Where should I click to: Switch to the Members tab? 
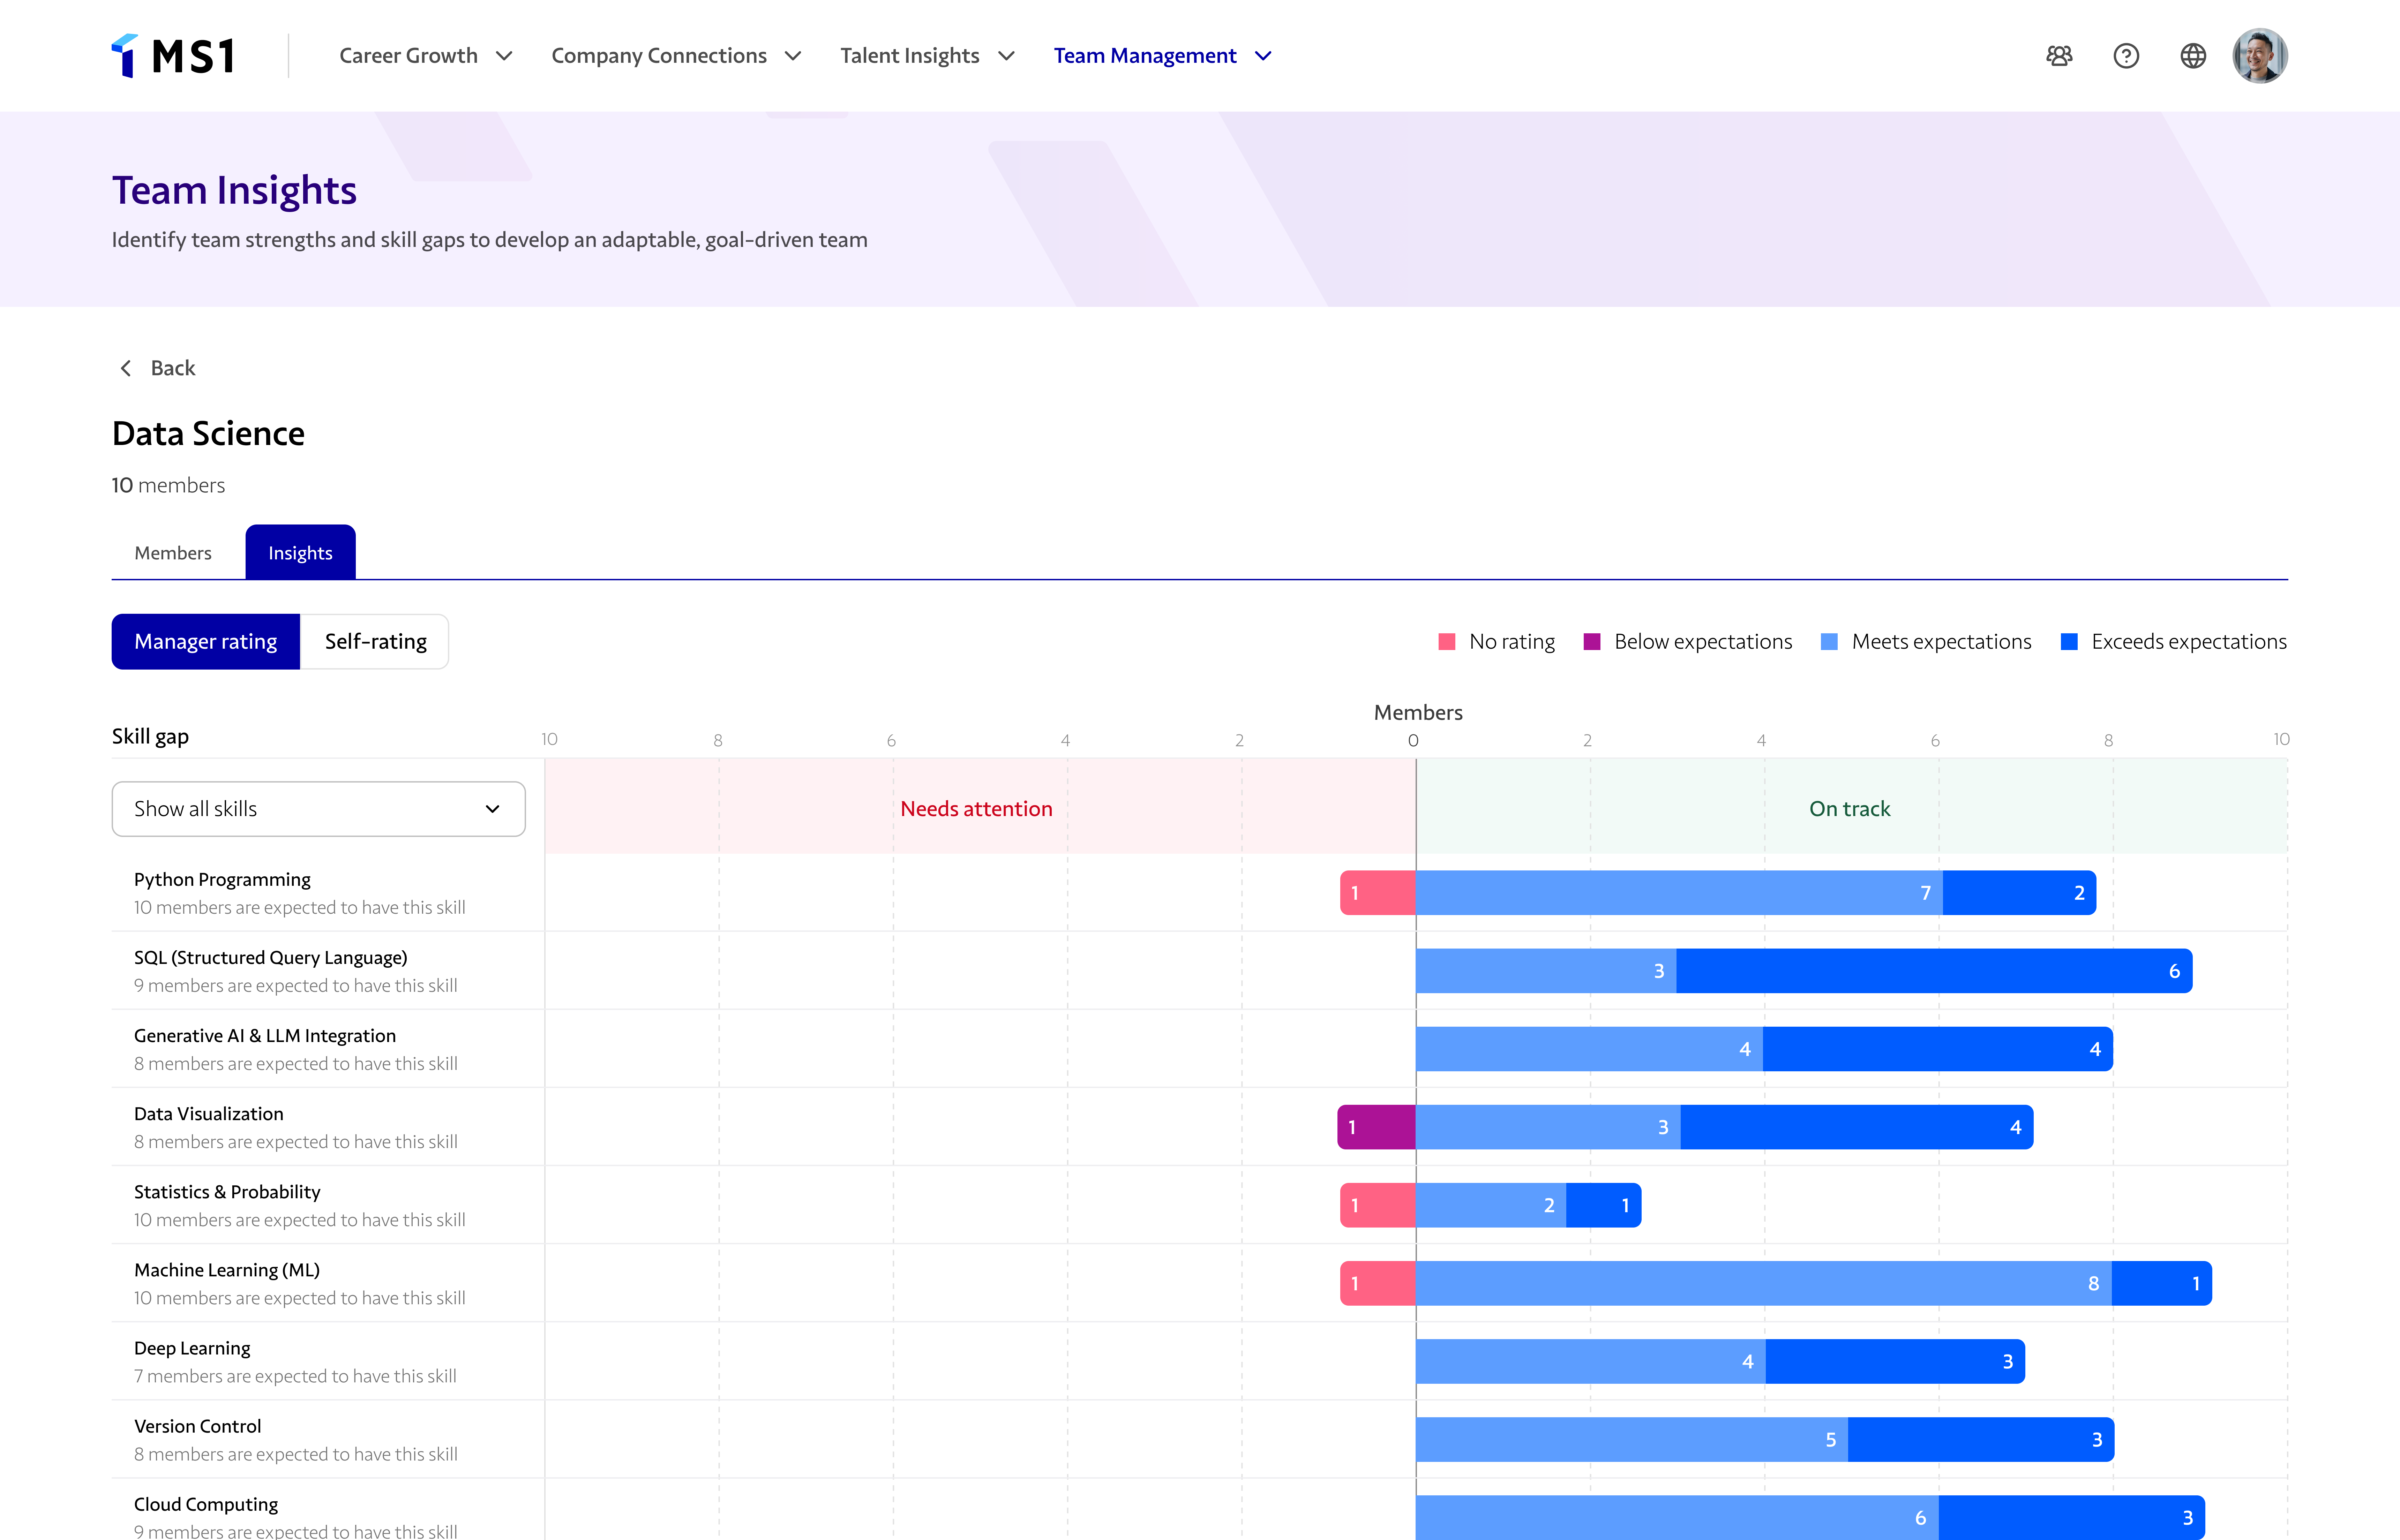[x=173, y=553]
